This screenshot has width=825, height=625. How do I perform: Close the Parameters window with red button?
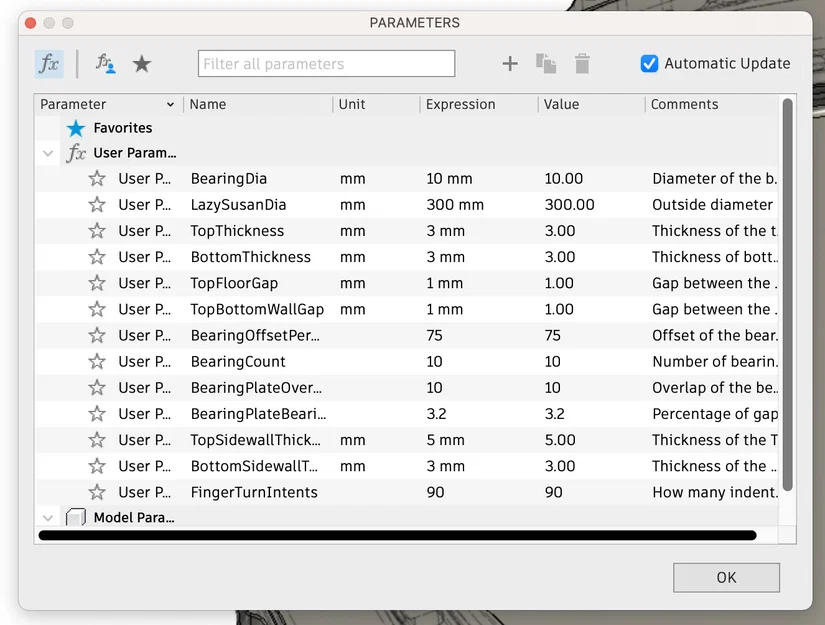pos(31,23)
